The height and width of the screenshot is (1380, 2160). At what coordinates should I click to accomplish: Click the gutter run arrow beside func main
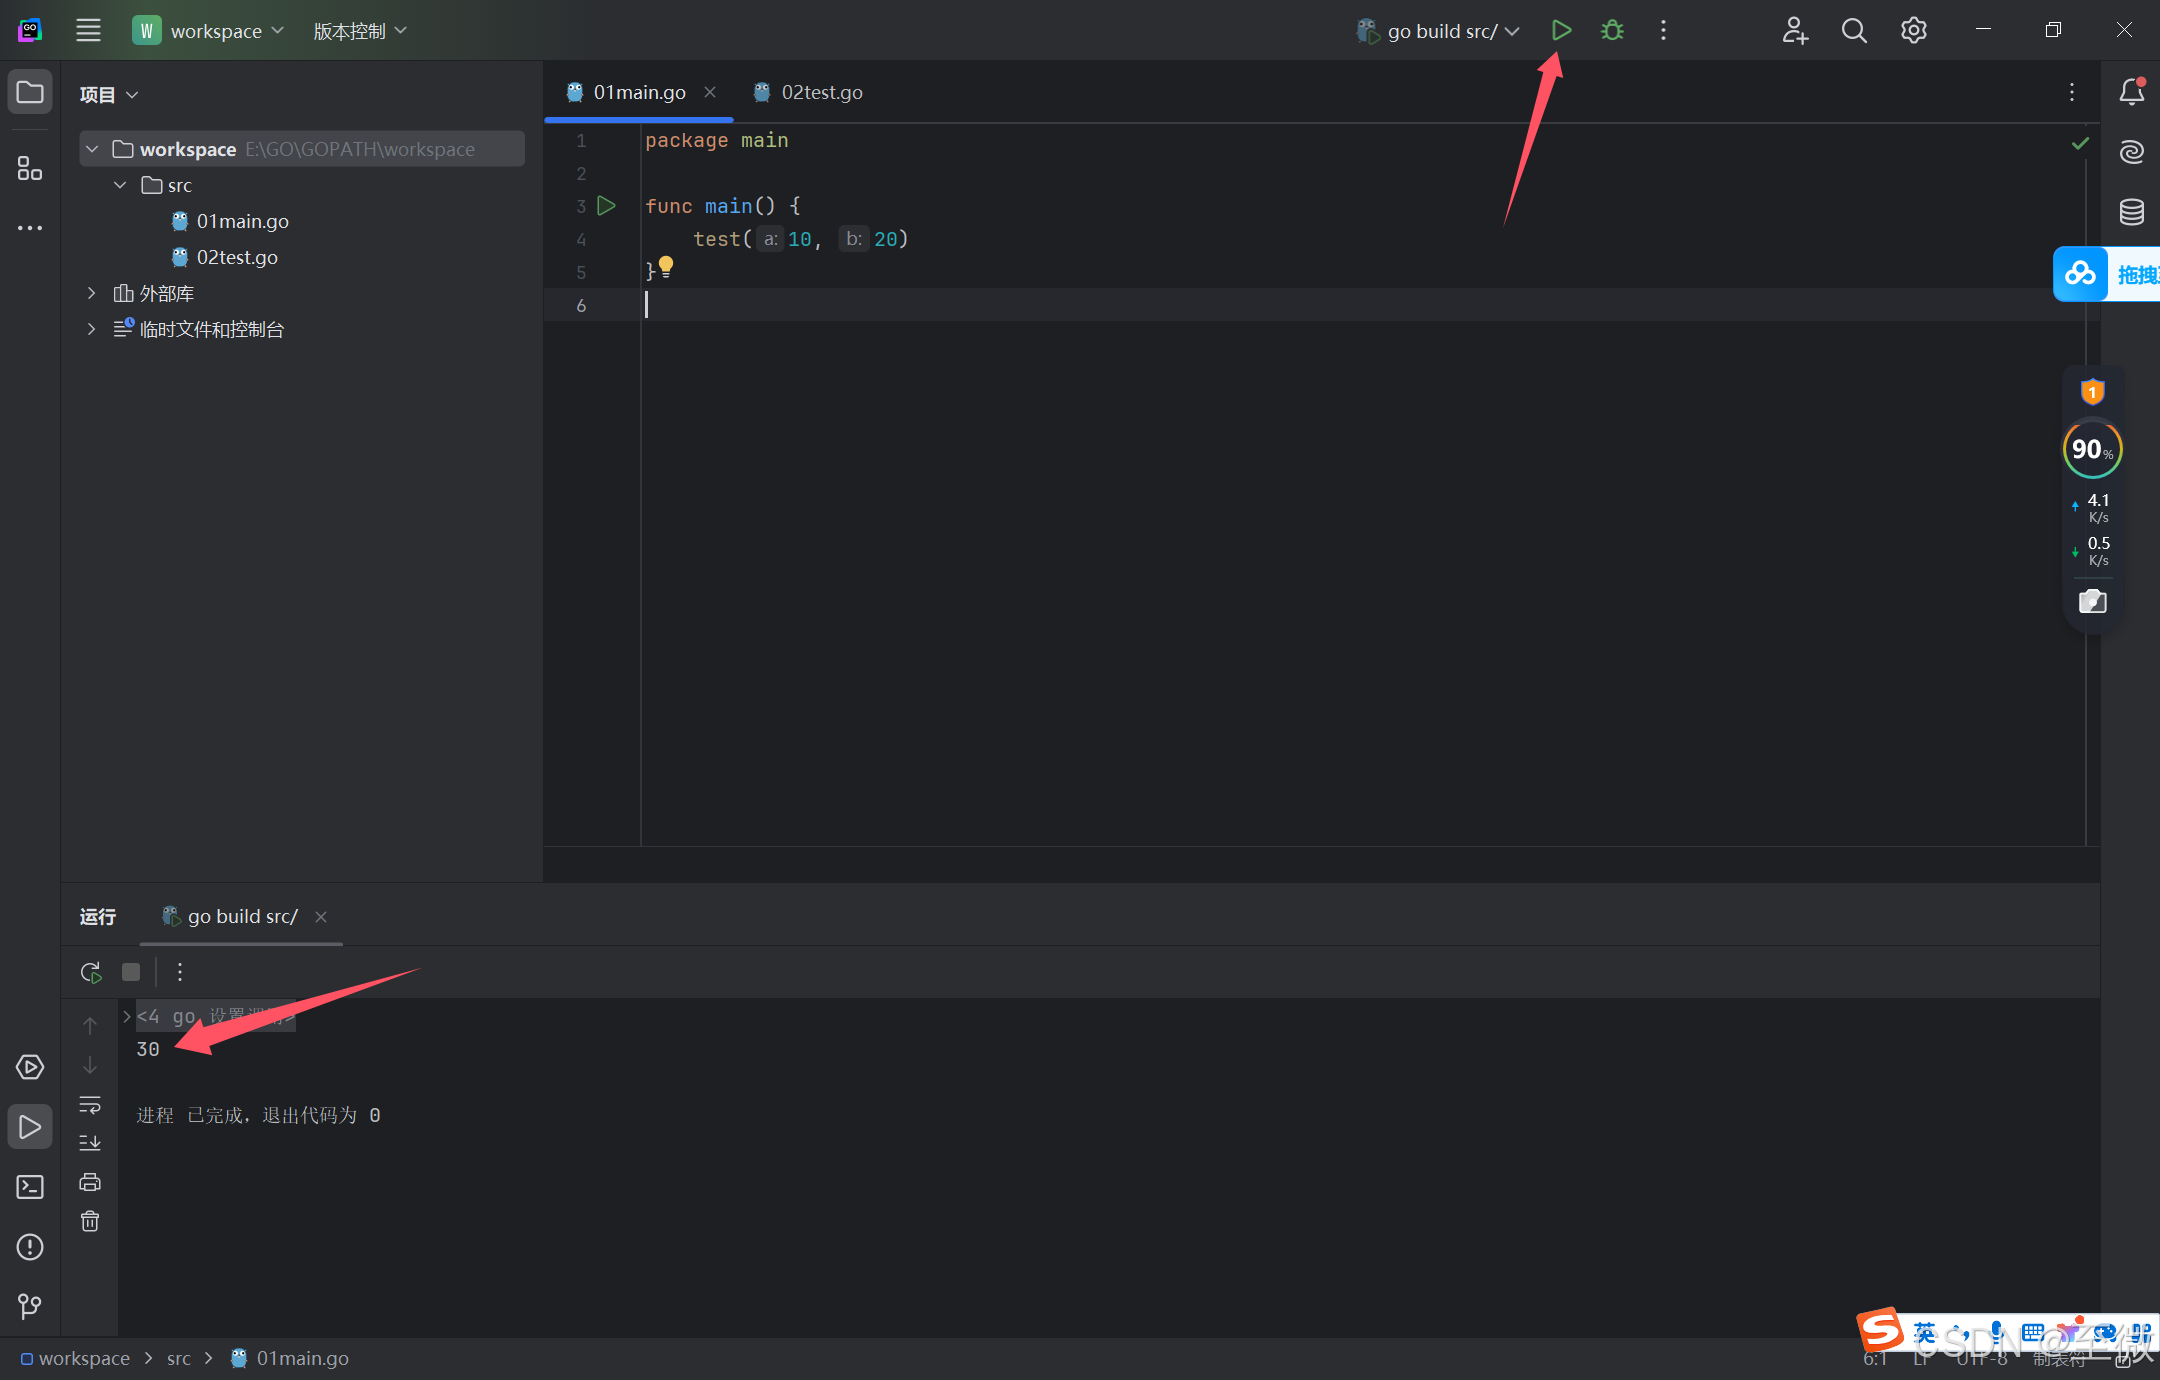pos(606,206)
